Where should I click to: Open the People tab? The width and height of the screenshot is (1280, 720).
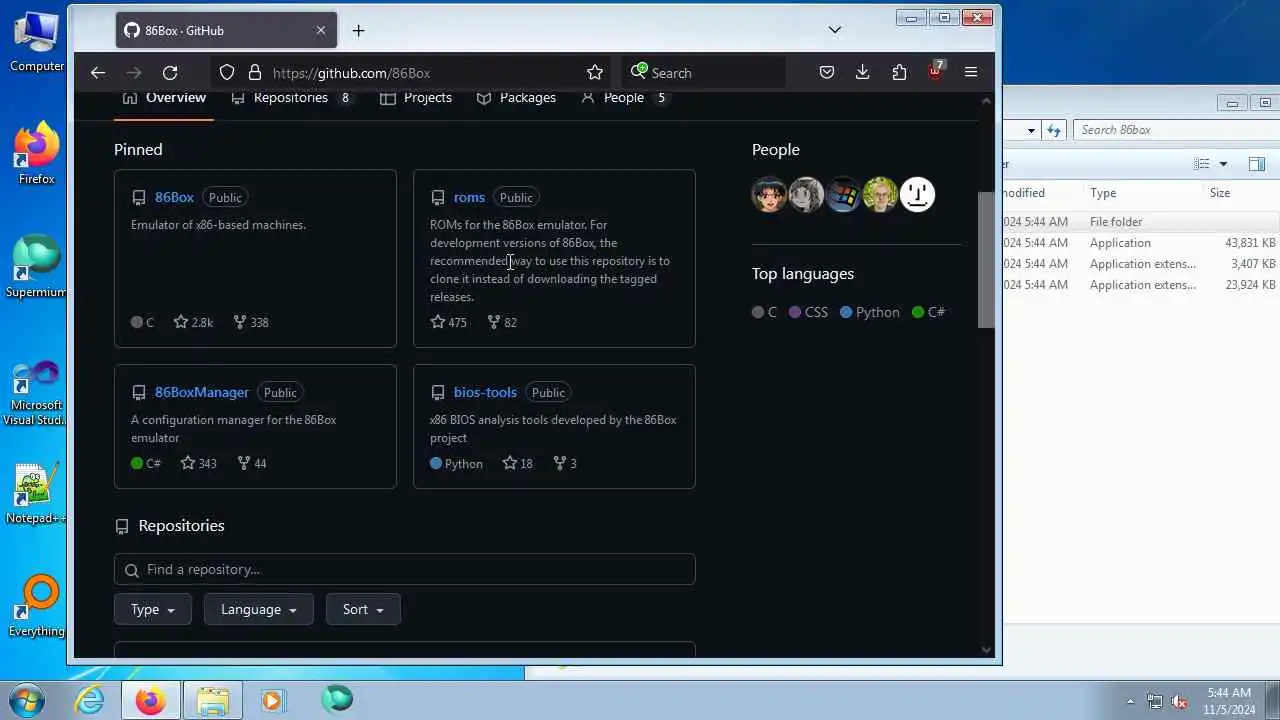pyautogui.click(x=624, y=98)
